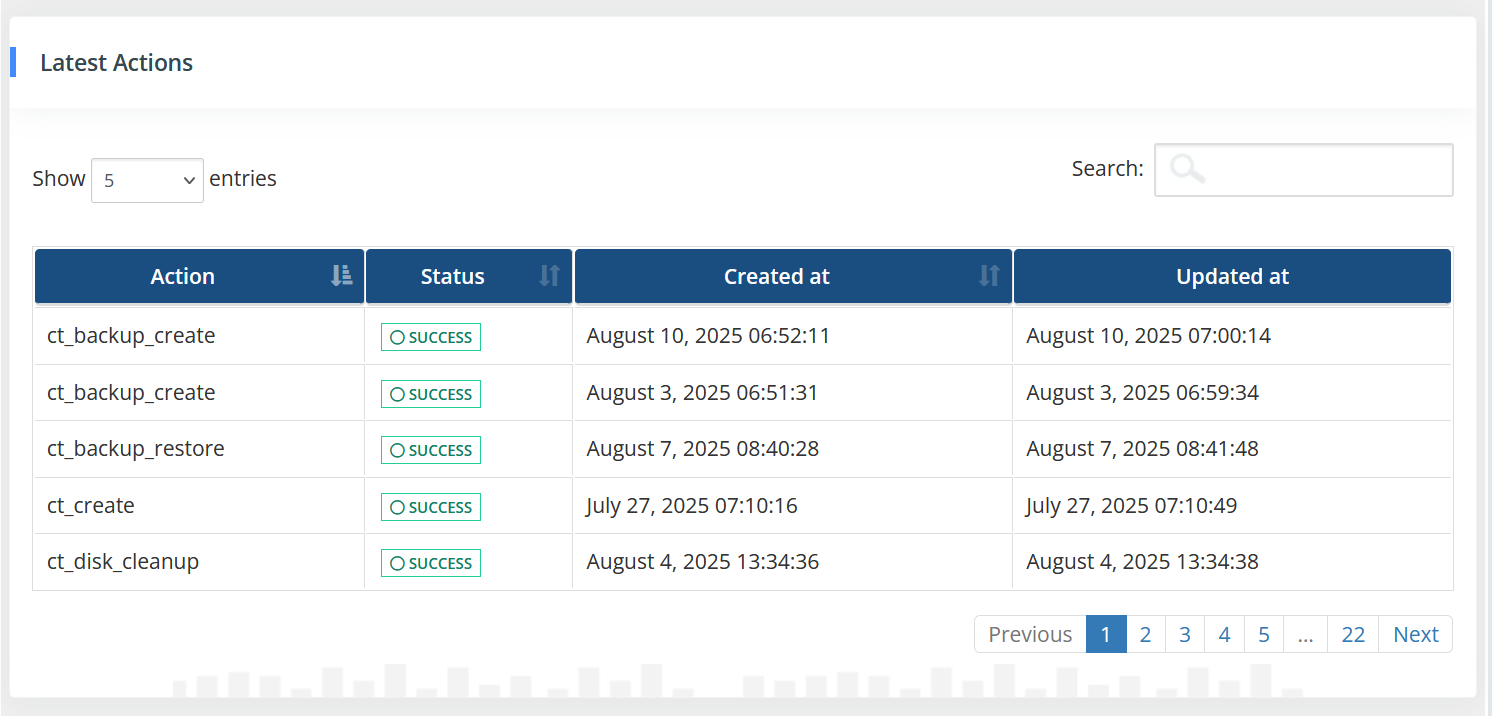Click created date August 4, 2025 13:34:36
This screenshot has height=716, width=1494.
coord(703,562)
